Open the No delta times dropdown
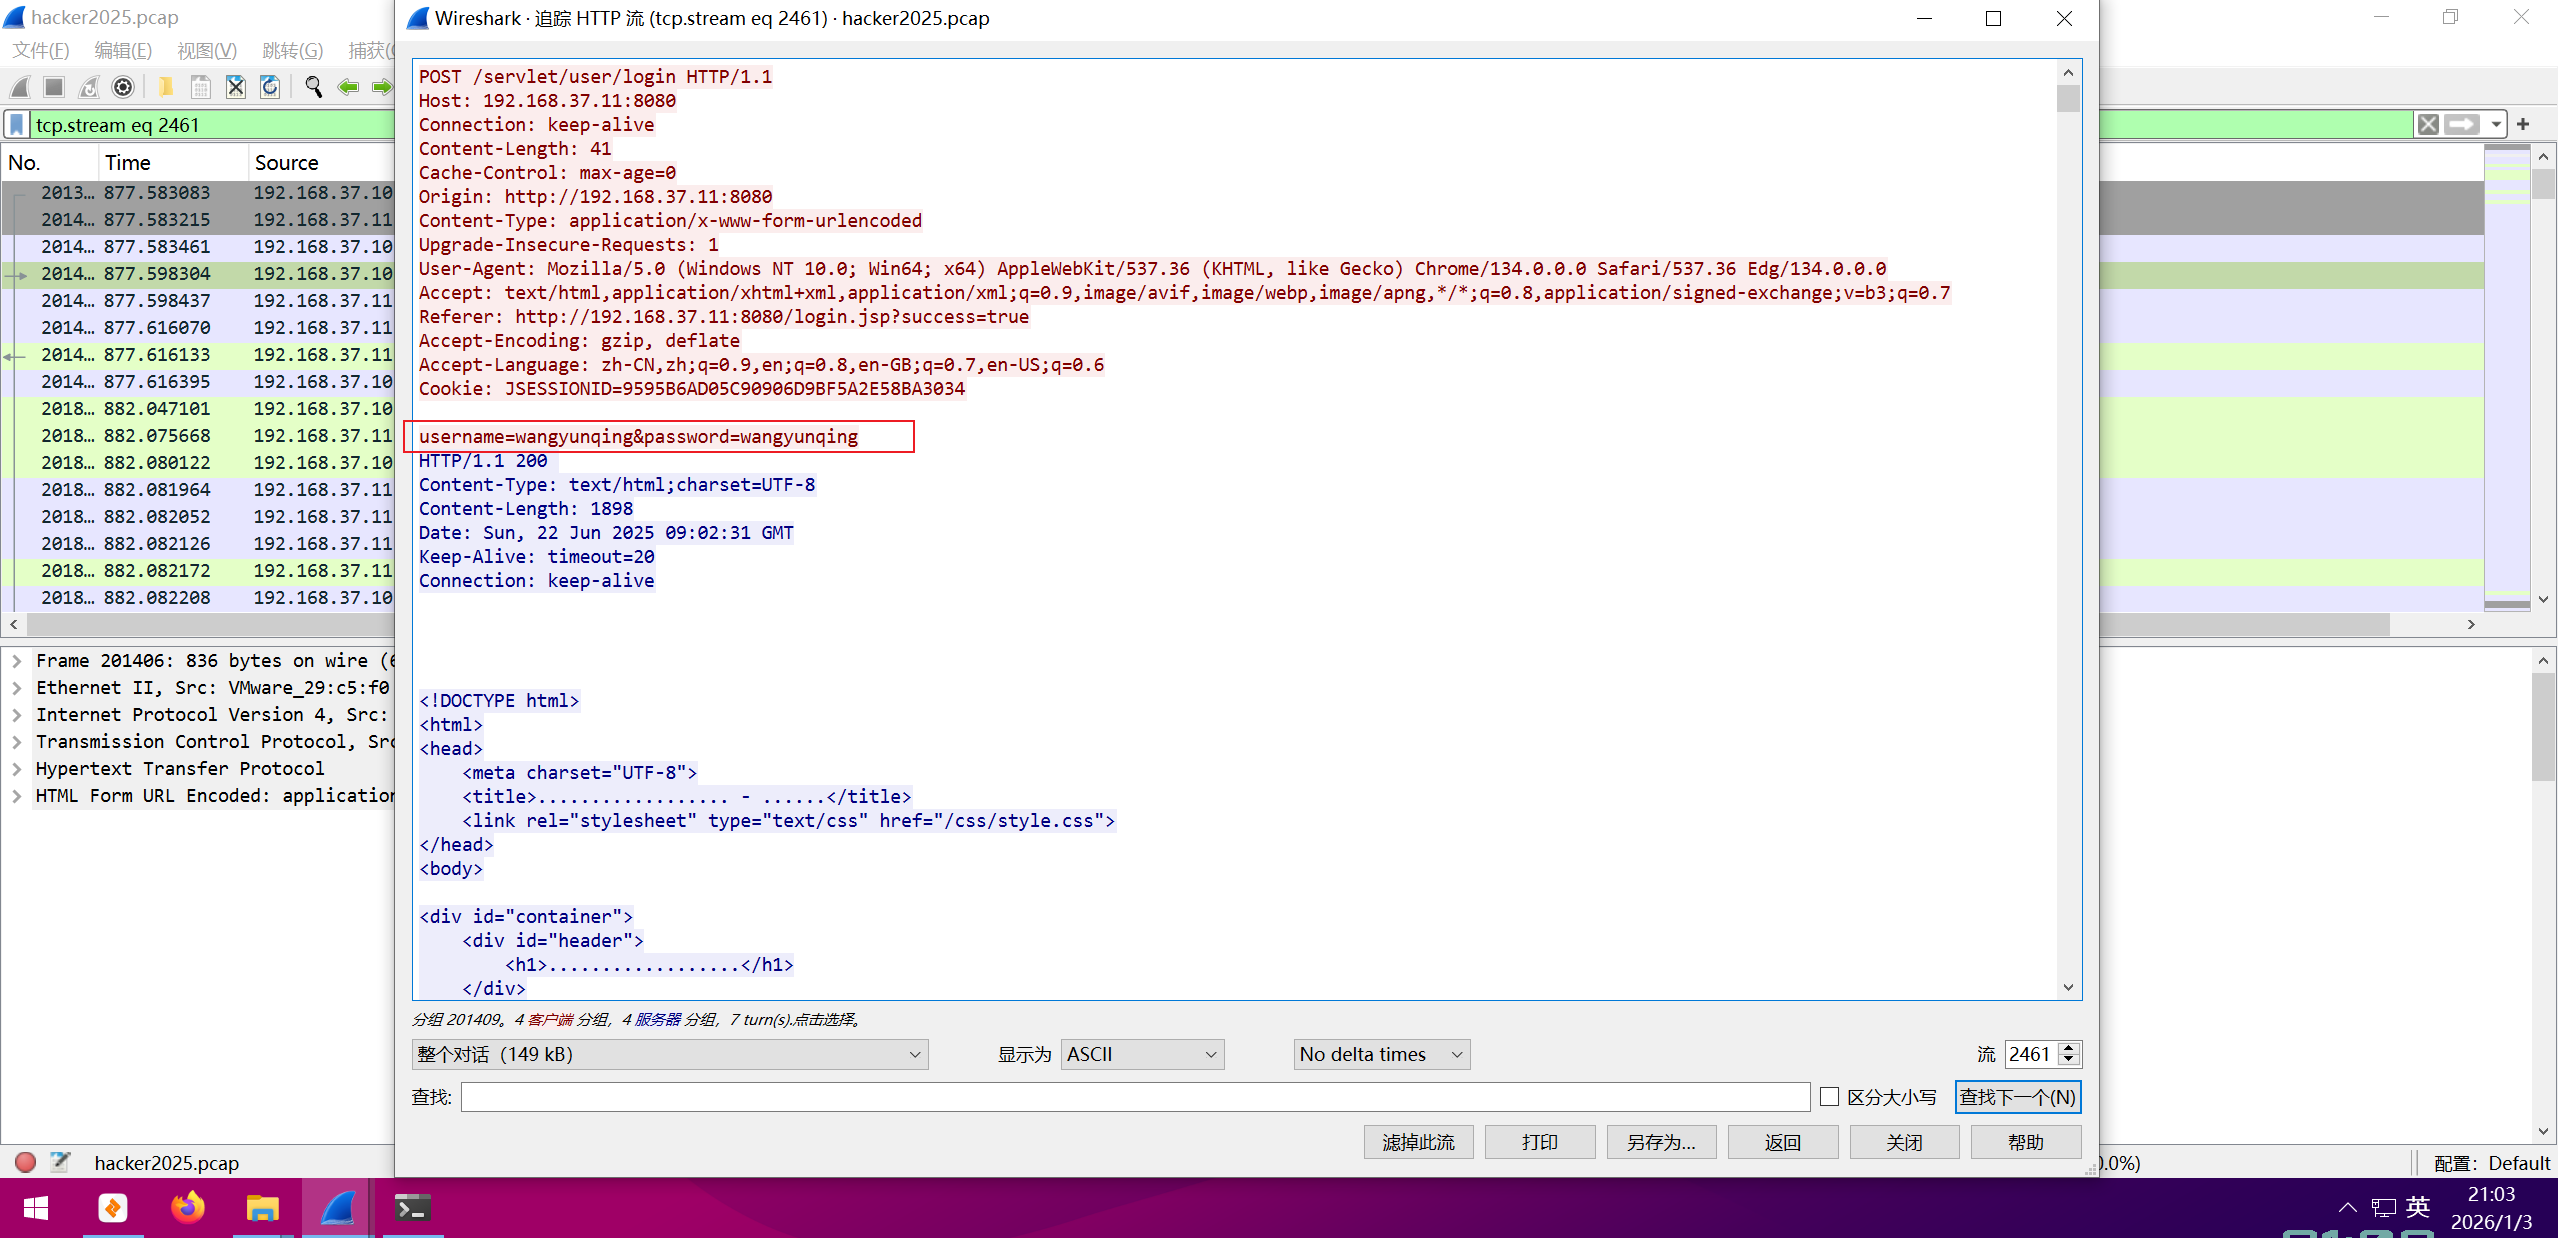Image resolution: width=2558 pixels, height=1238 pixels. pos(1381,1054)
